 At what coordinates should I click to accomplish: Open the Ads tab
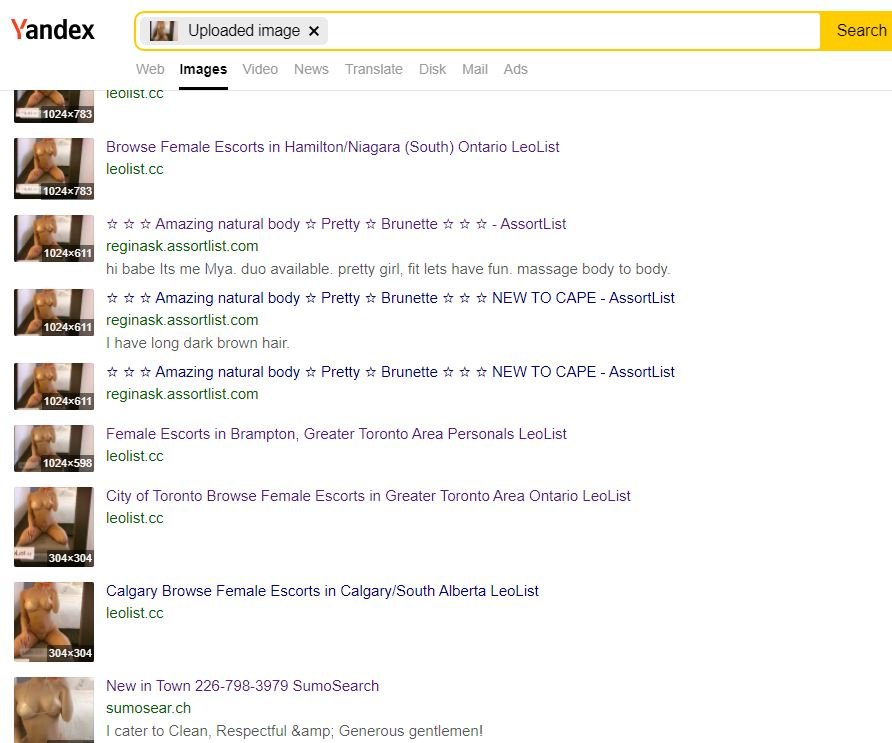[515, 69]
